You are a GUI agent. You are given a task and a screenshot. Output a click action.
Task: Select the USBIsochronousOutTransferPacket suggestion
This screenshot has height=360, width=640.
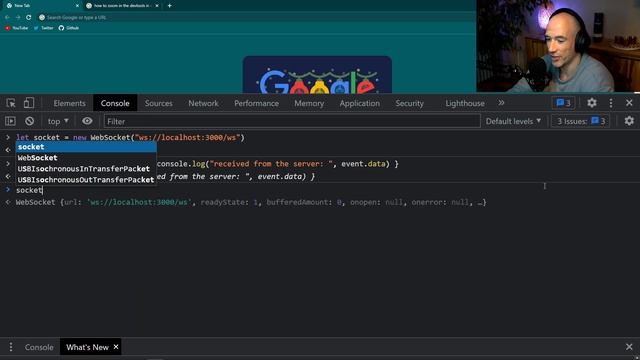tap(86, 180)
